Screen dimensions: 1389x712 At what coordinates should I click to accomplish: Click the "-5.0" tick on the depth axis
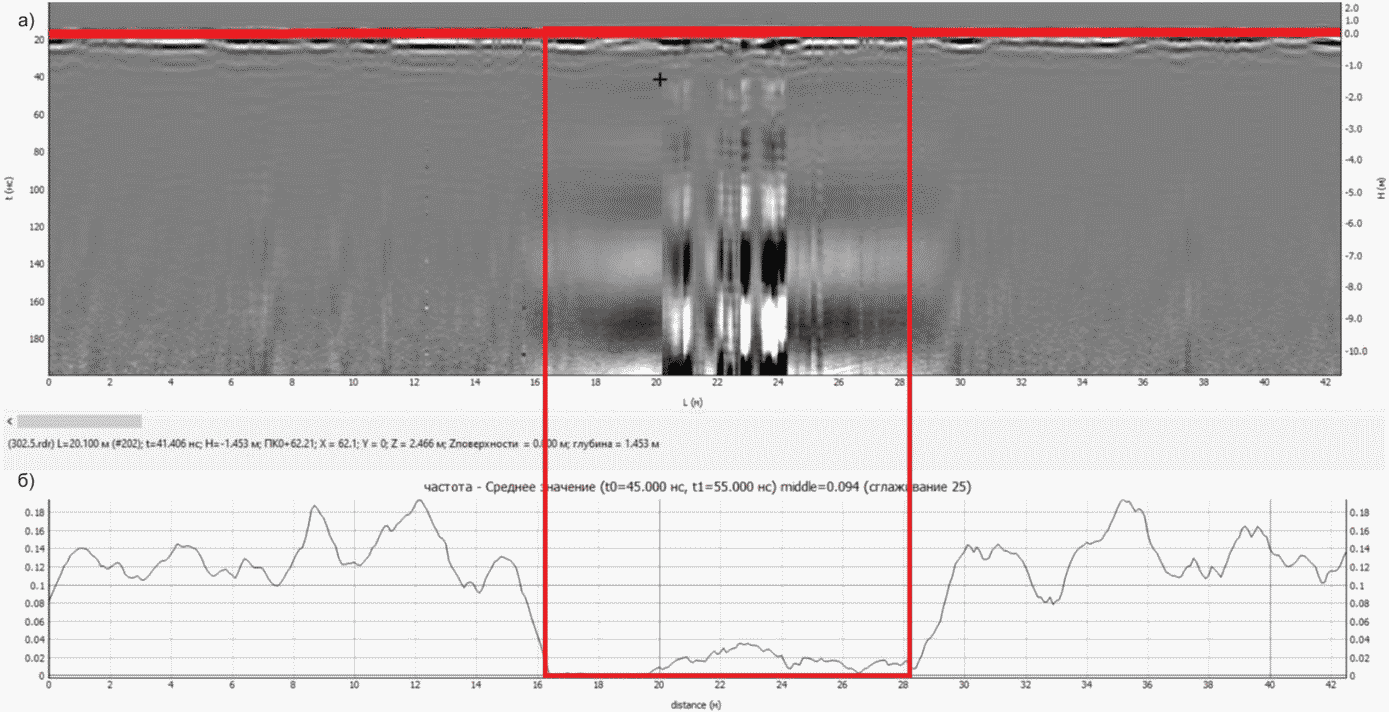[x=1352, y=192]
